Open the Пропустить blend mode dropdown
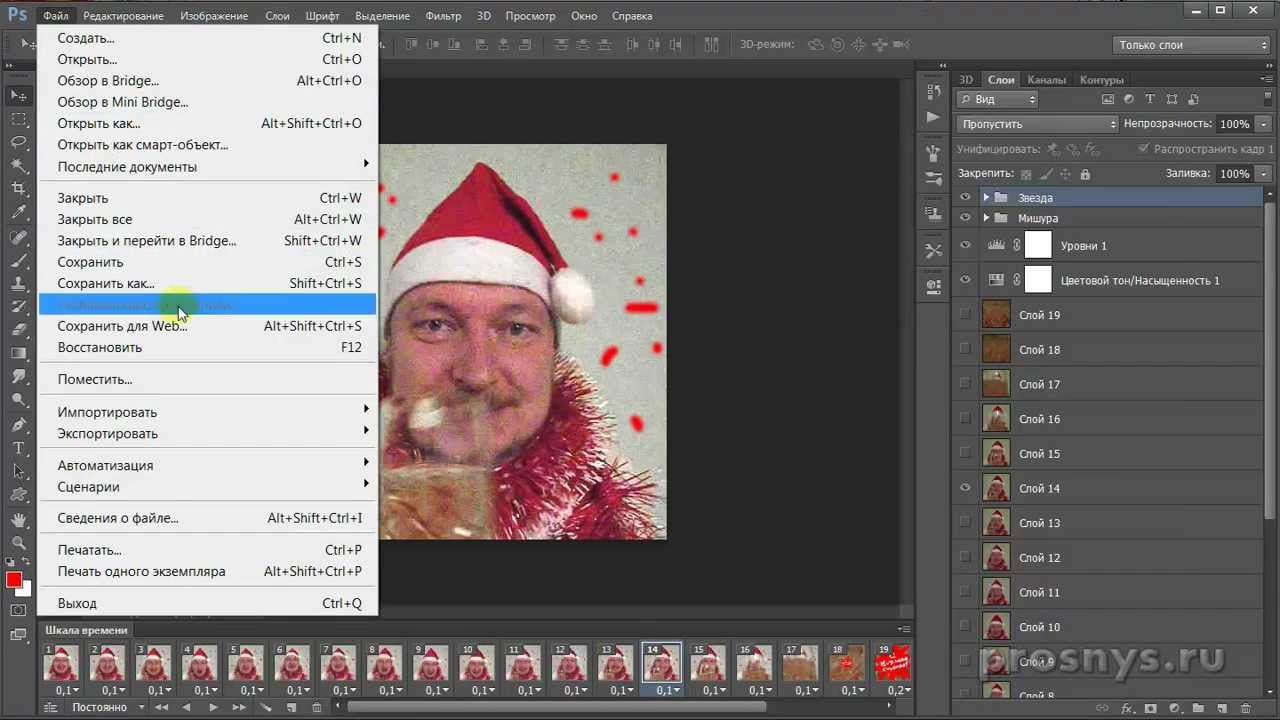The width and height of the screenshot is (1280, 720). [x=1037, y=124]
